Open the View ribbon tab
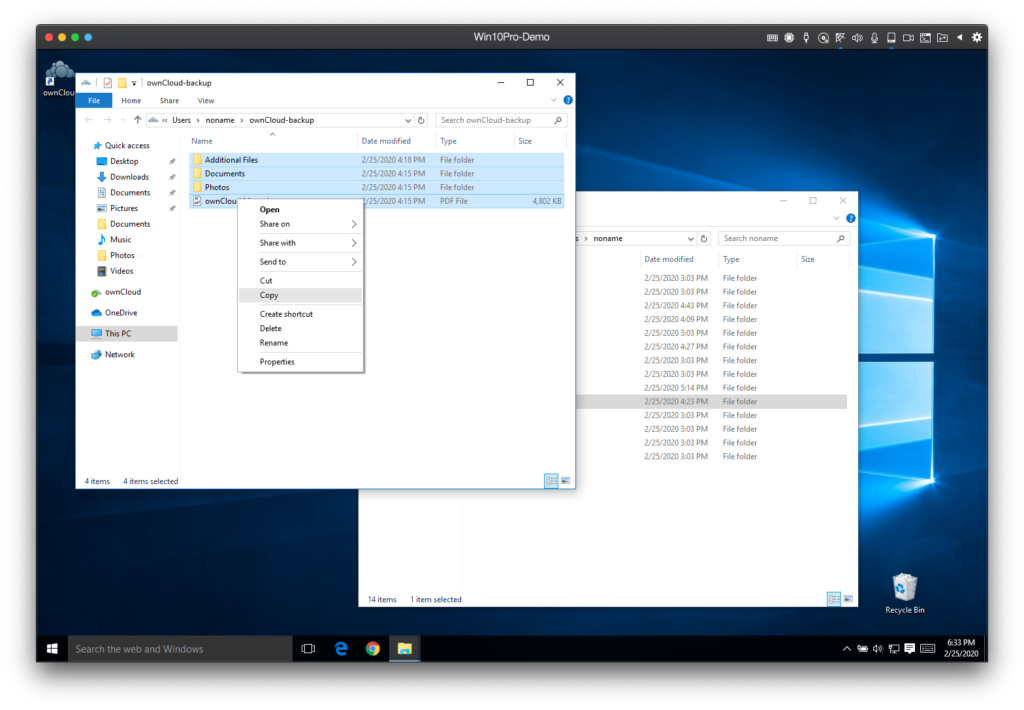The height and width of the screenshot is (710, 1024). (206, 101)
